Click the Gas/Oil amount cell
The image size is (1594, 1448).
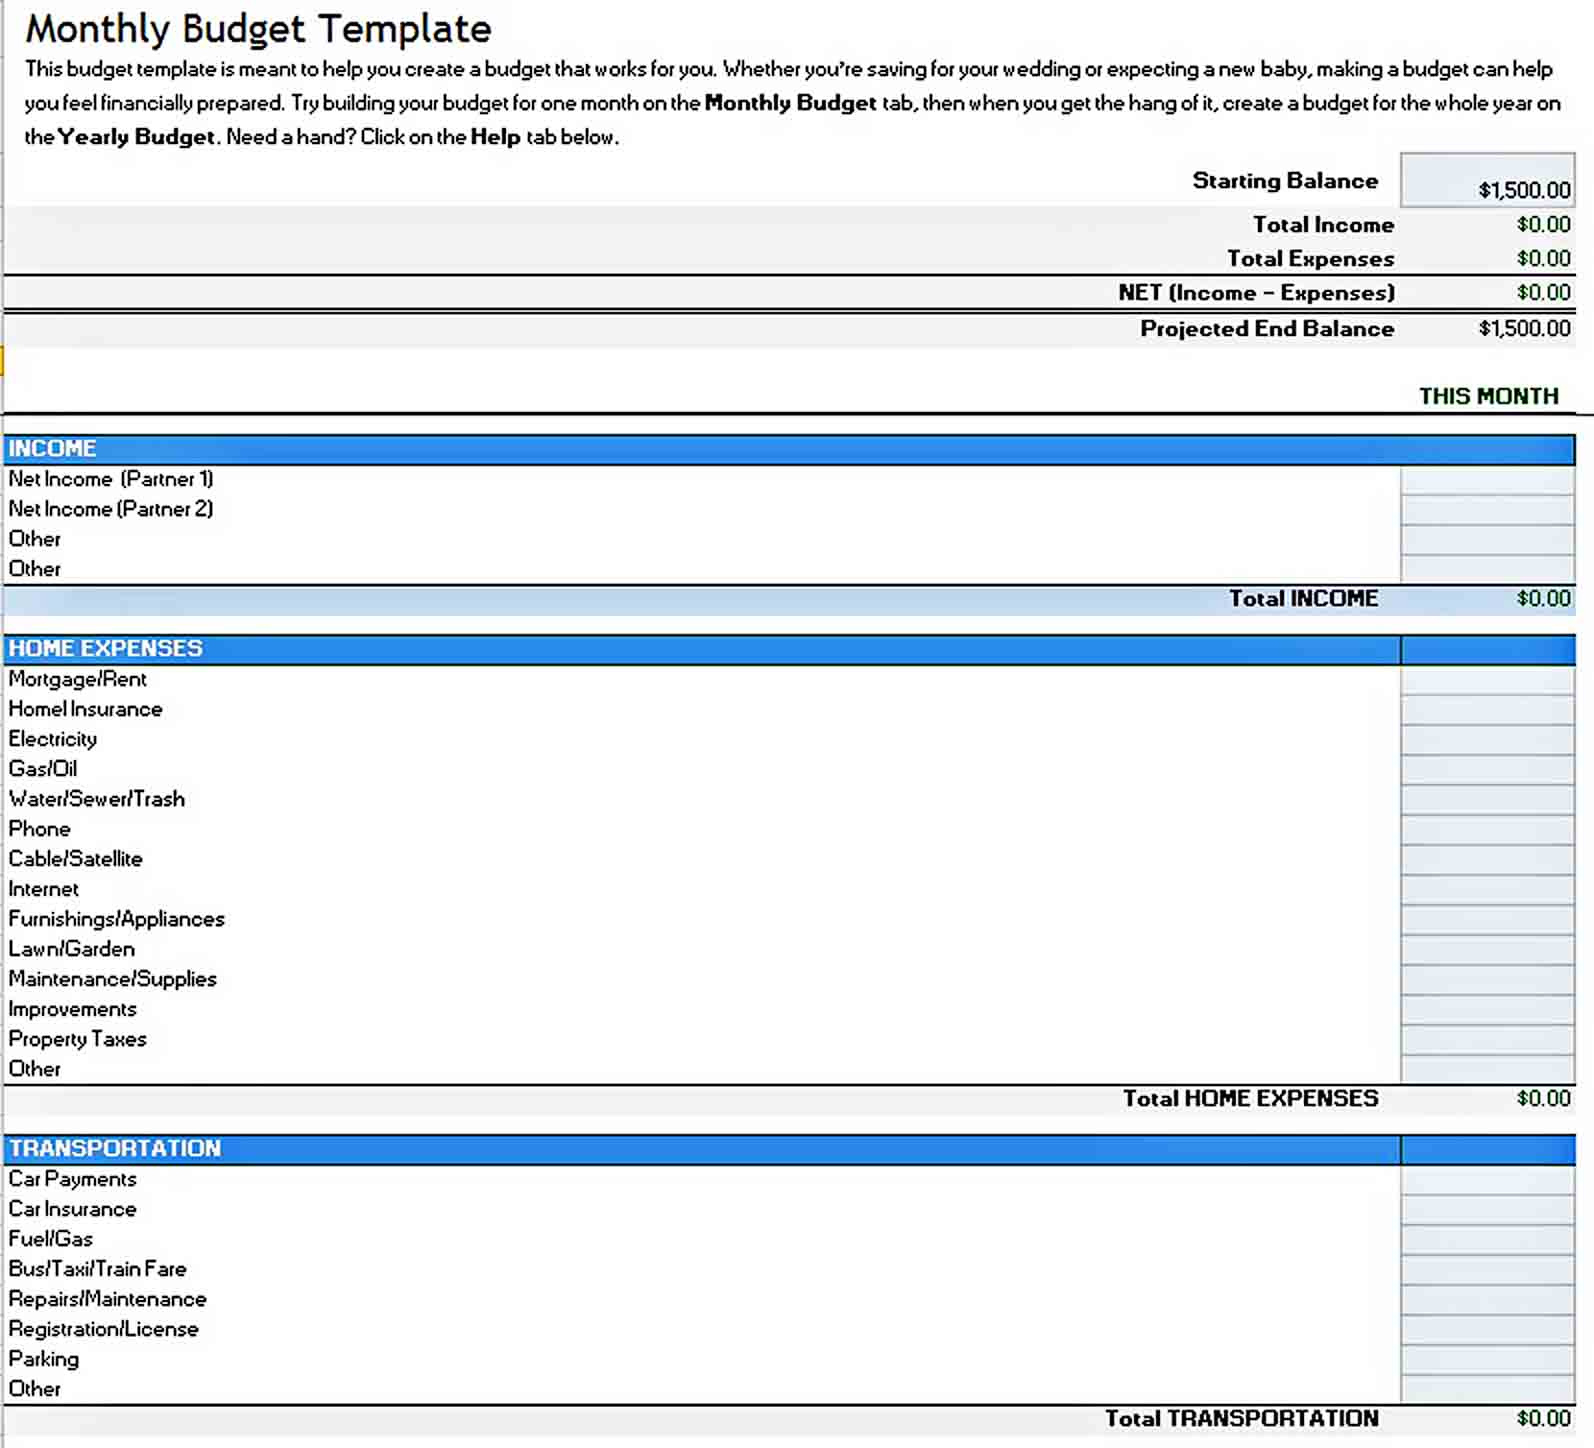[x=1487, y=770]
